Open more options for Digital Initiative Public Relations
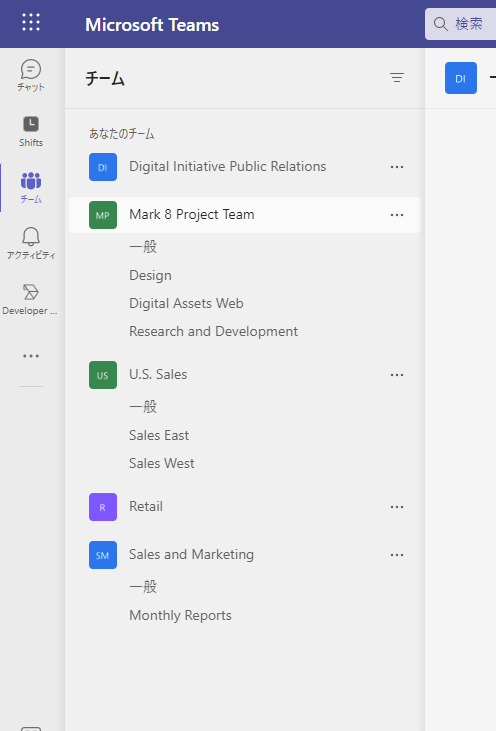 [397, 167]
